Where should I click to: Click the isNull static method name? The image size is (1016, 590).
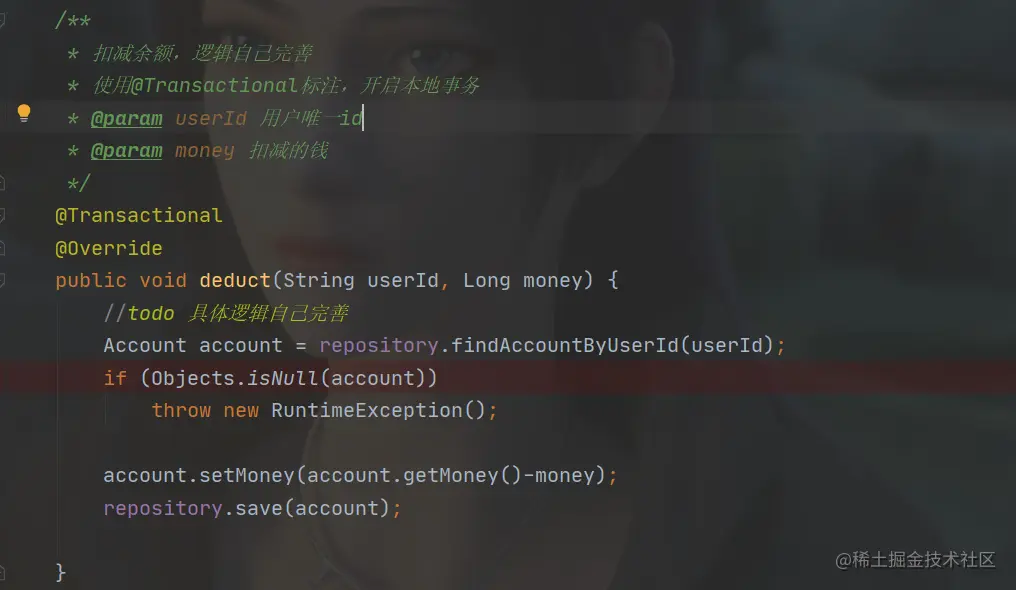pos(283,378)
